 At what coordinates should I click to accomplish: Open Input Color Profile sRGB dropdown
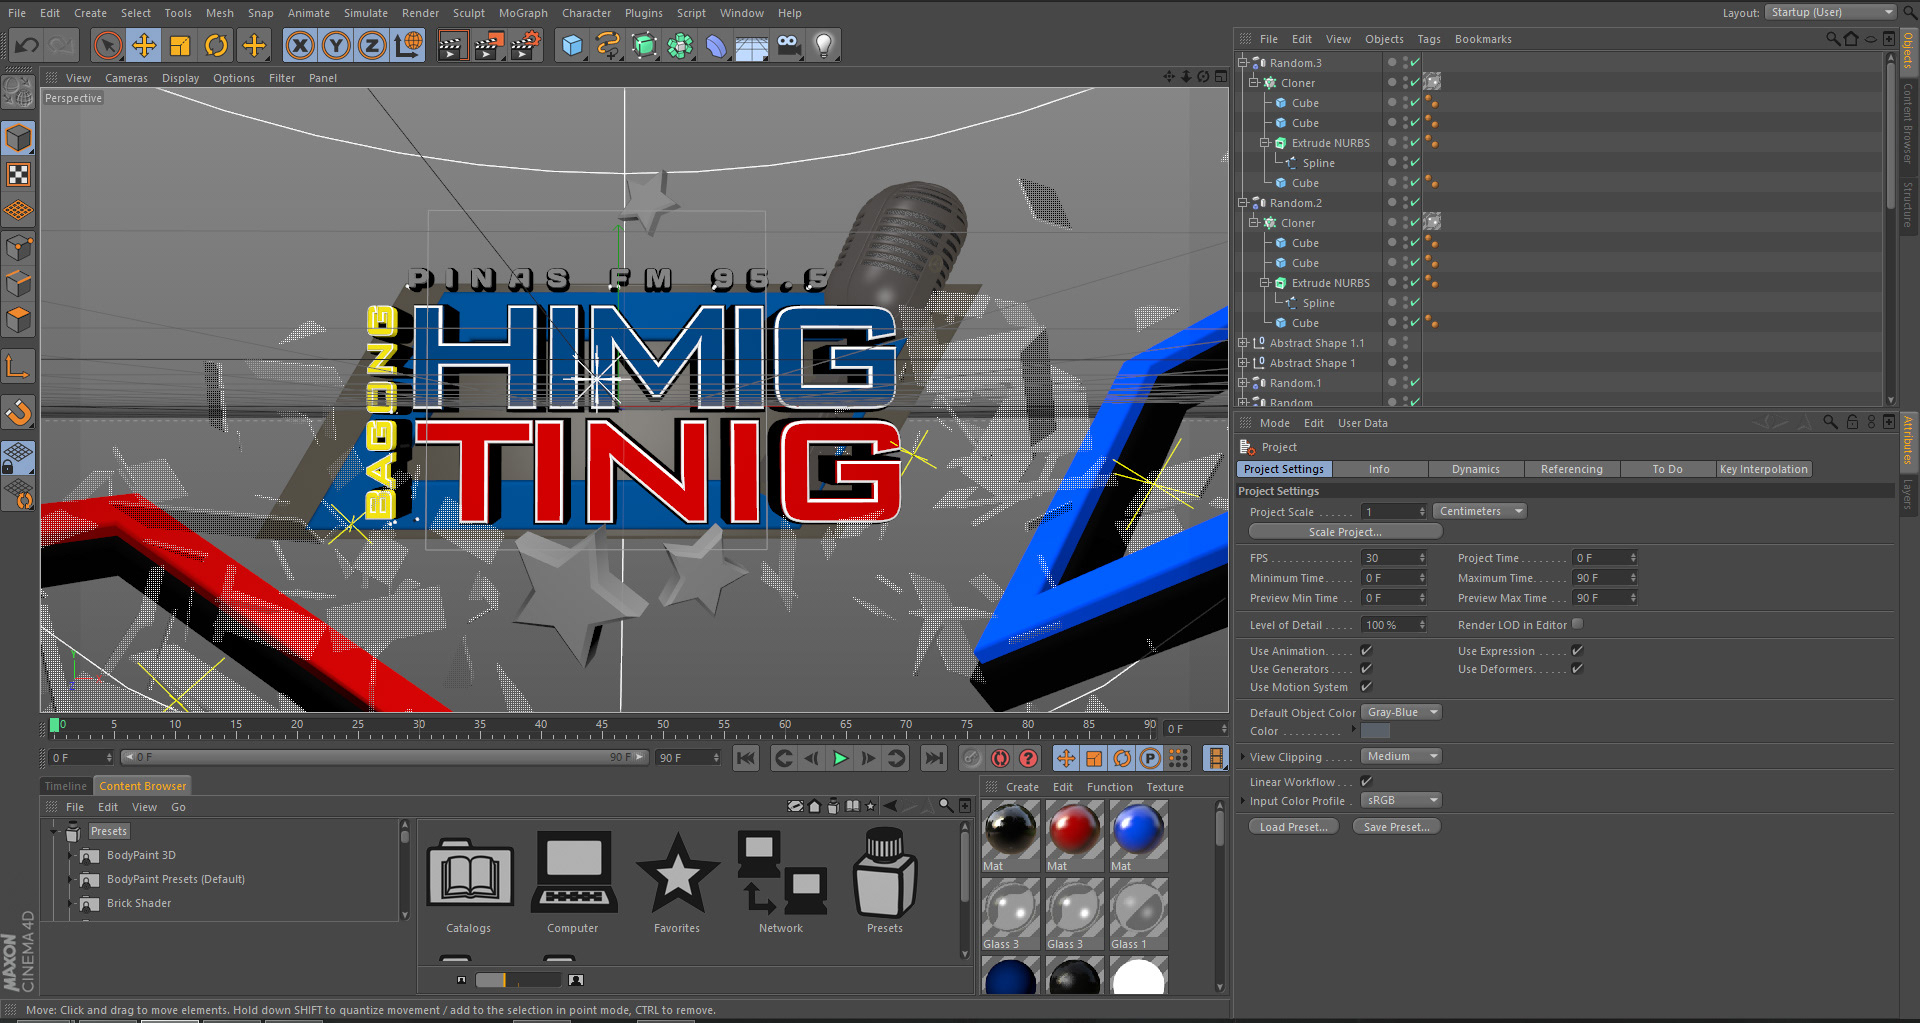[1400, 800]
